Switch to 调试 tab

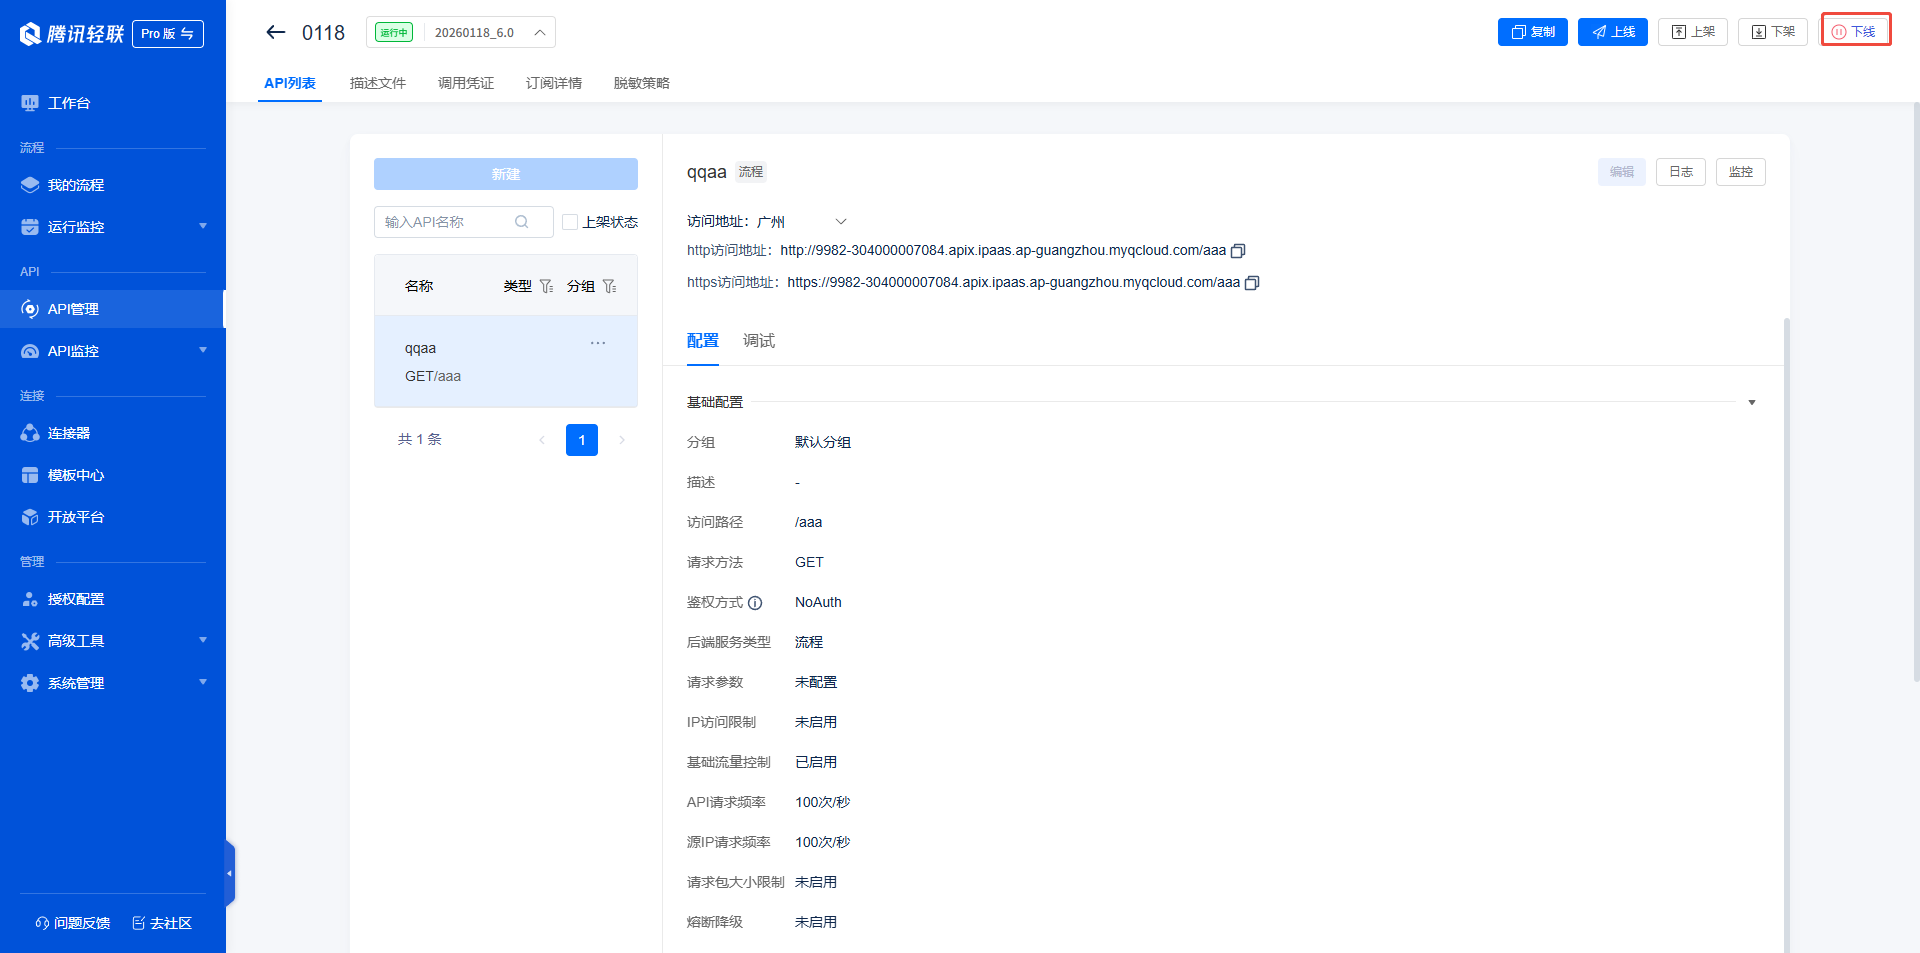click(x=759, y=341)
